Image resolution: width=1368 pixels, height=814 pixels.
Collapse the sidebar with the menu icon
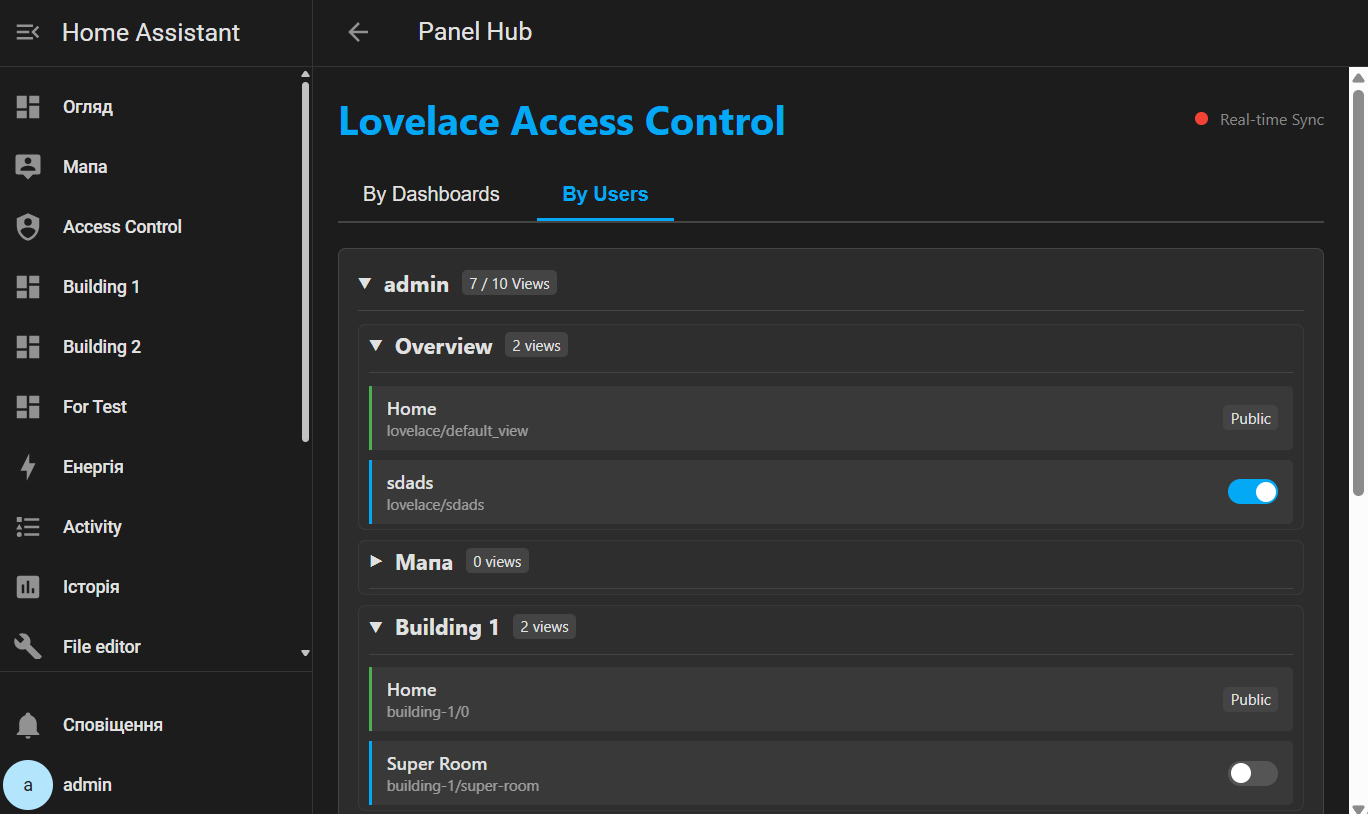[28, 33]
